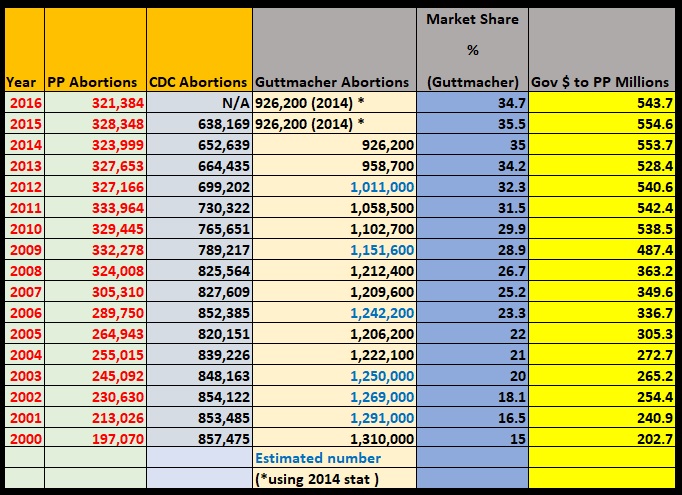Select CDC value '730,322'
The image size is (682, 495).
224,208
